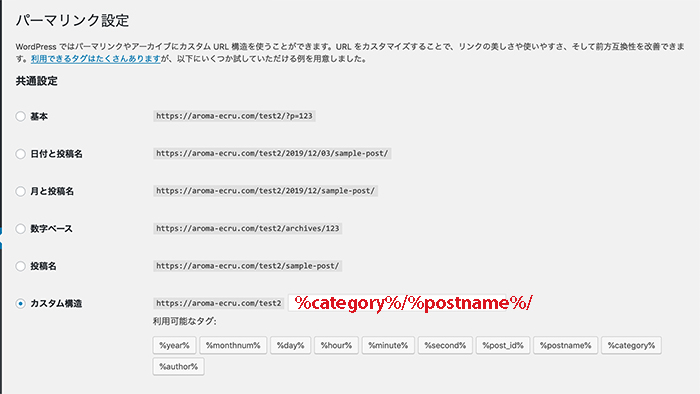700x394 pixels.
Task: Choose the 投稿名 radio option
Action: pyautogui.click(x=21, y=266)
